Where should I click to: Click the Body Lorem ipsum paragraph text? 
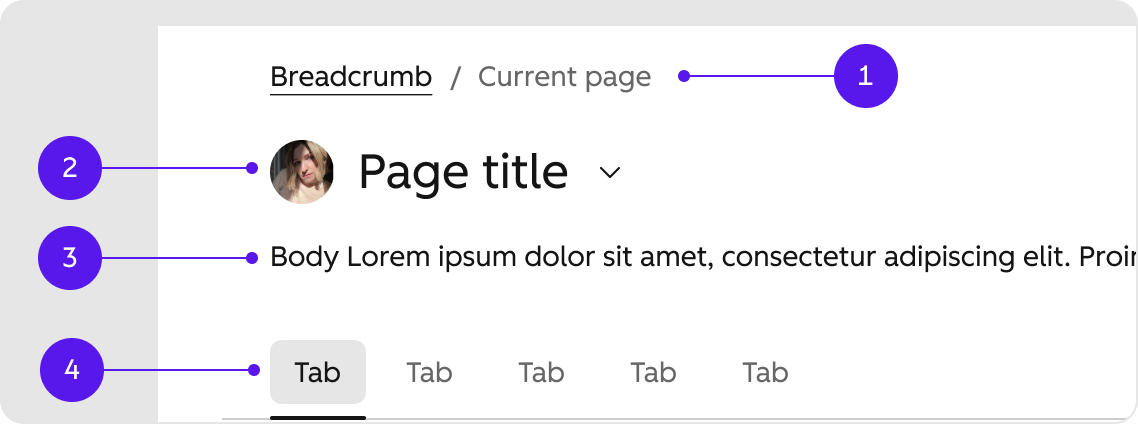tap(703, 258)
